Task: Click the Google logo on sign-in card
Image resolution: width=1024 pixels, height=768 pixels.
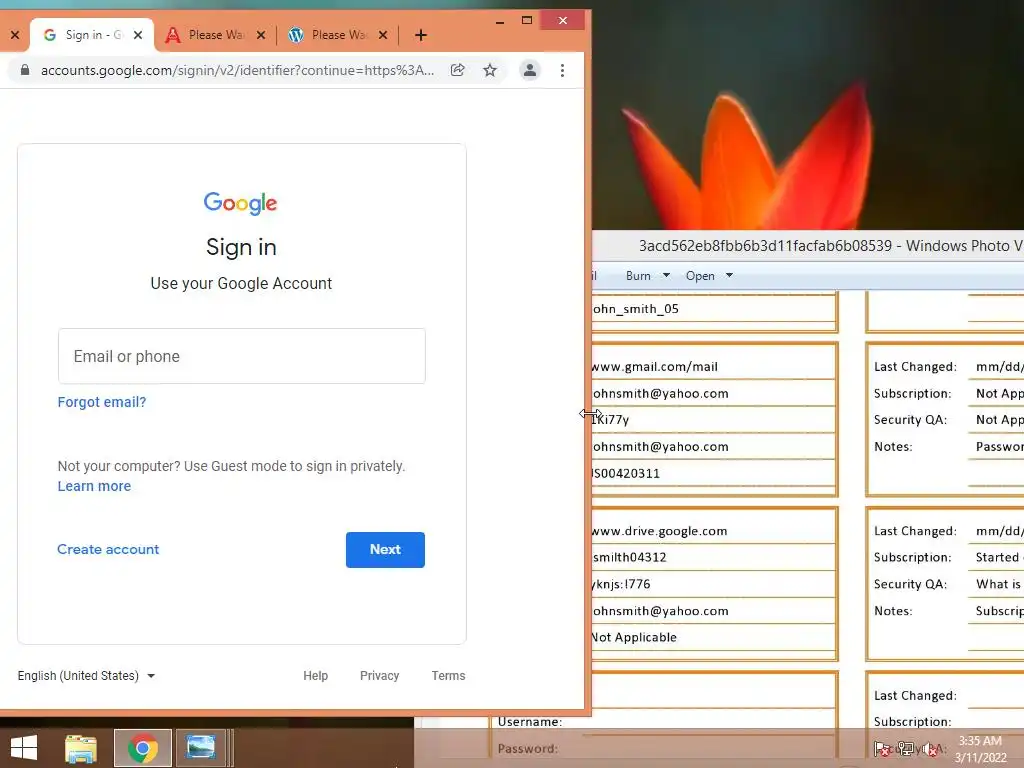Action: [x=240, y=203]
